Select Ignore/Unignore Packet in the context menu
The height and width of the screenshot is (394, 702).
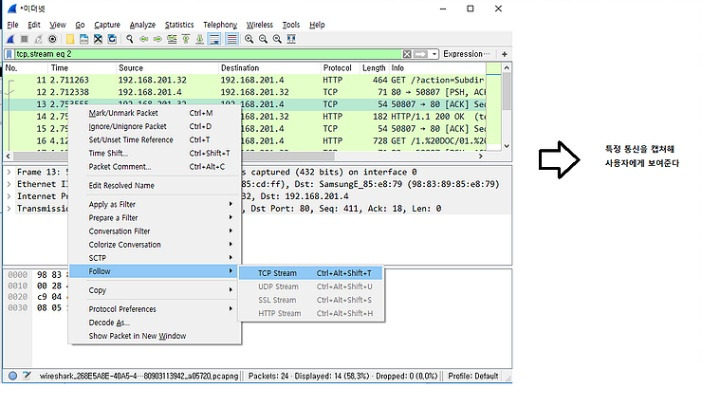[155, 127]
